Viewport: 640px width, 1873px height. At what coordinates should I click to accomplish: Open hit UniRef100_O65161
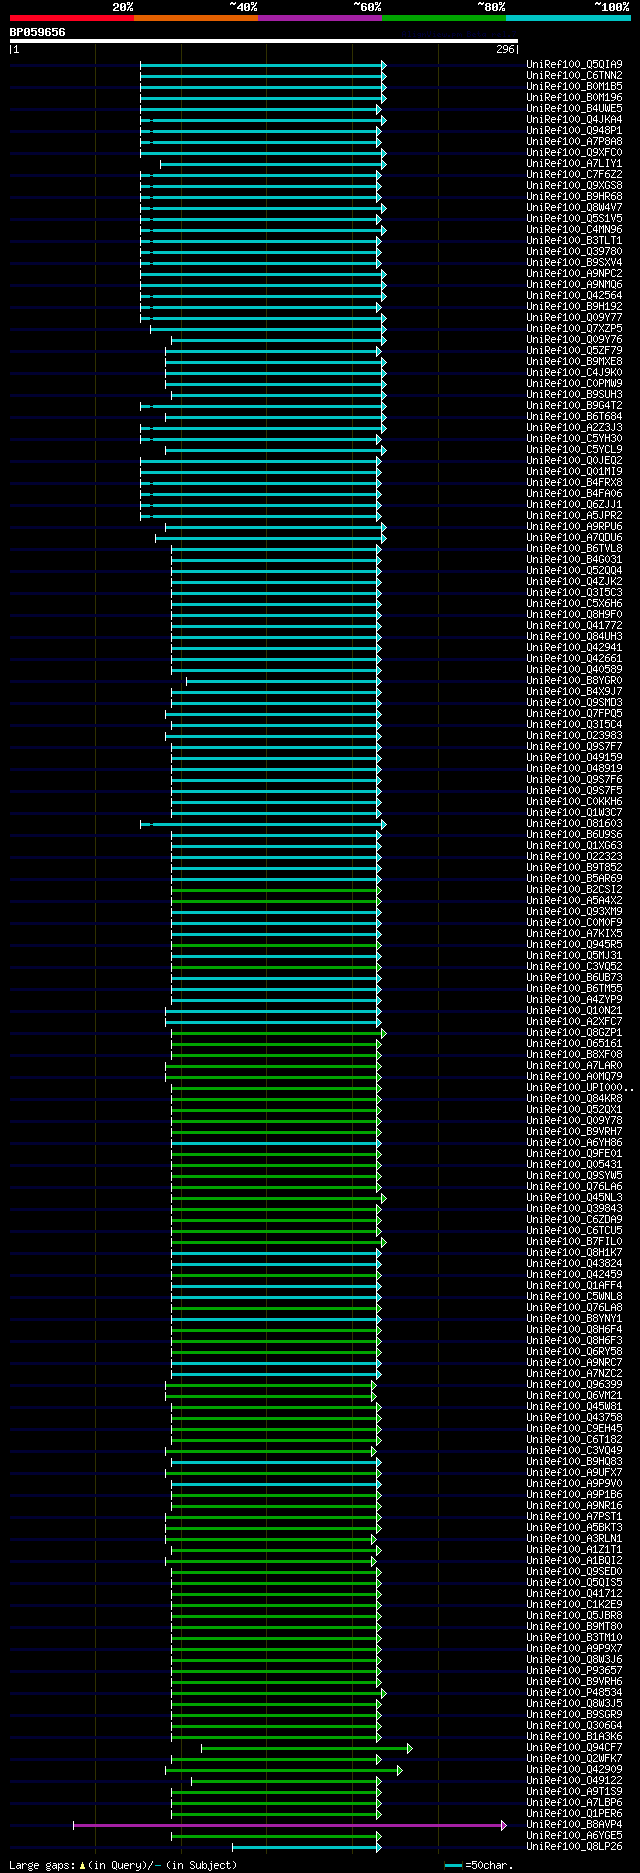[574, 1044]
